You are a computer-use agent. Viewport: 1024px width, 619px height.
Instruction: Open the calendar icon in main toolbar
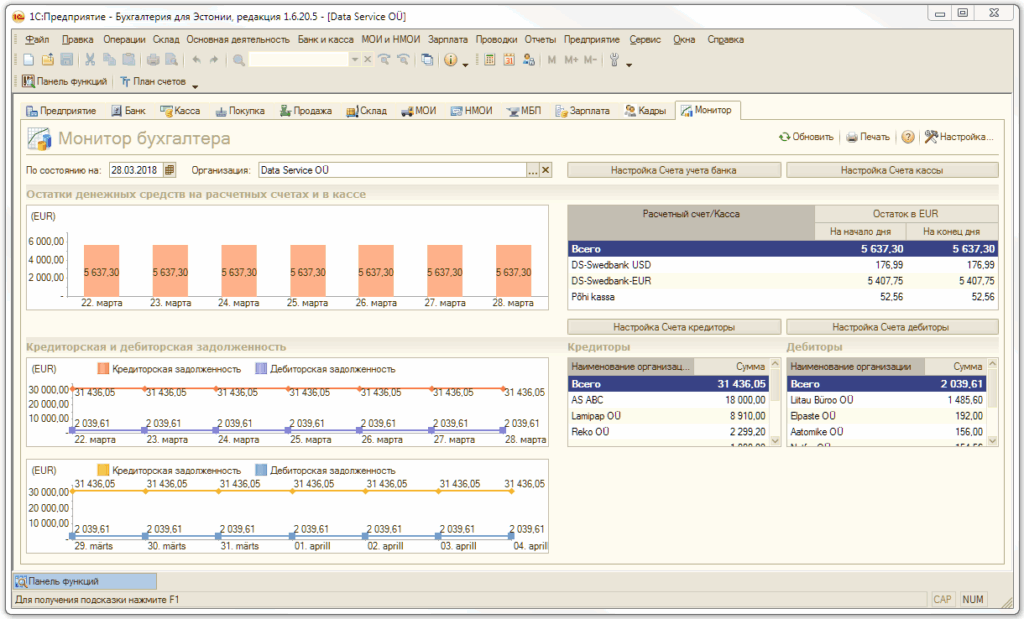(x=509, y=60)
